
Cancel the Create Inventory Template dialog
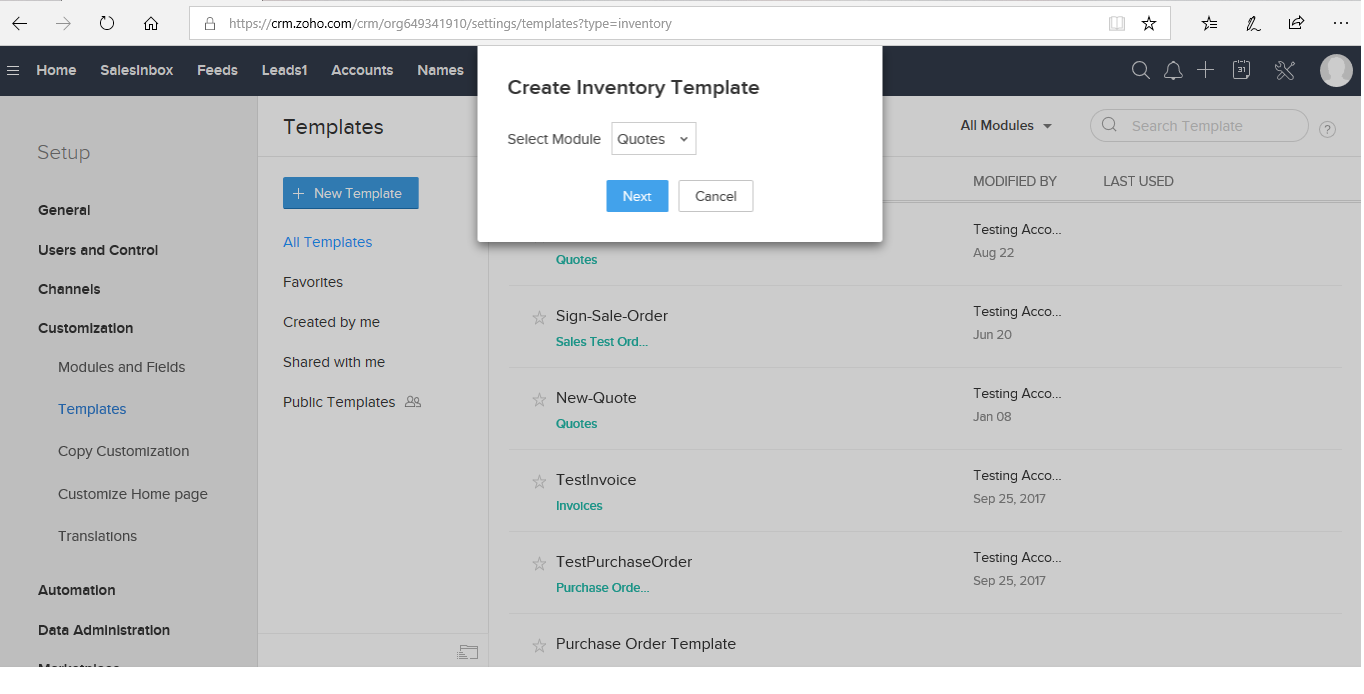pyautogui.click(x=716, y=196)
